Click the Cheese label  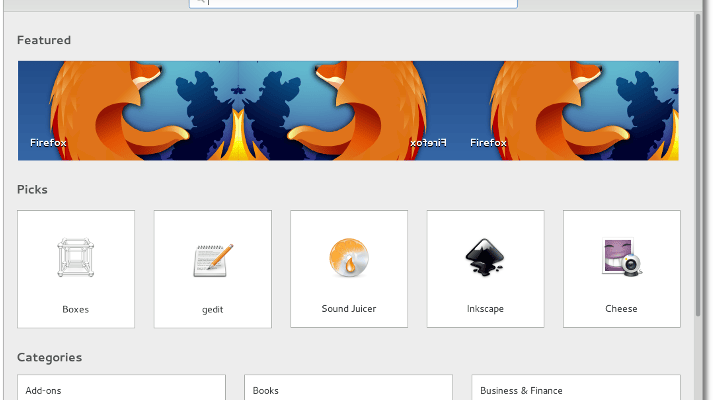point(622,309)
